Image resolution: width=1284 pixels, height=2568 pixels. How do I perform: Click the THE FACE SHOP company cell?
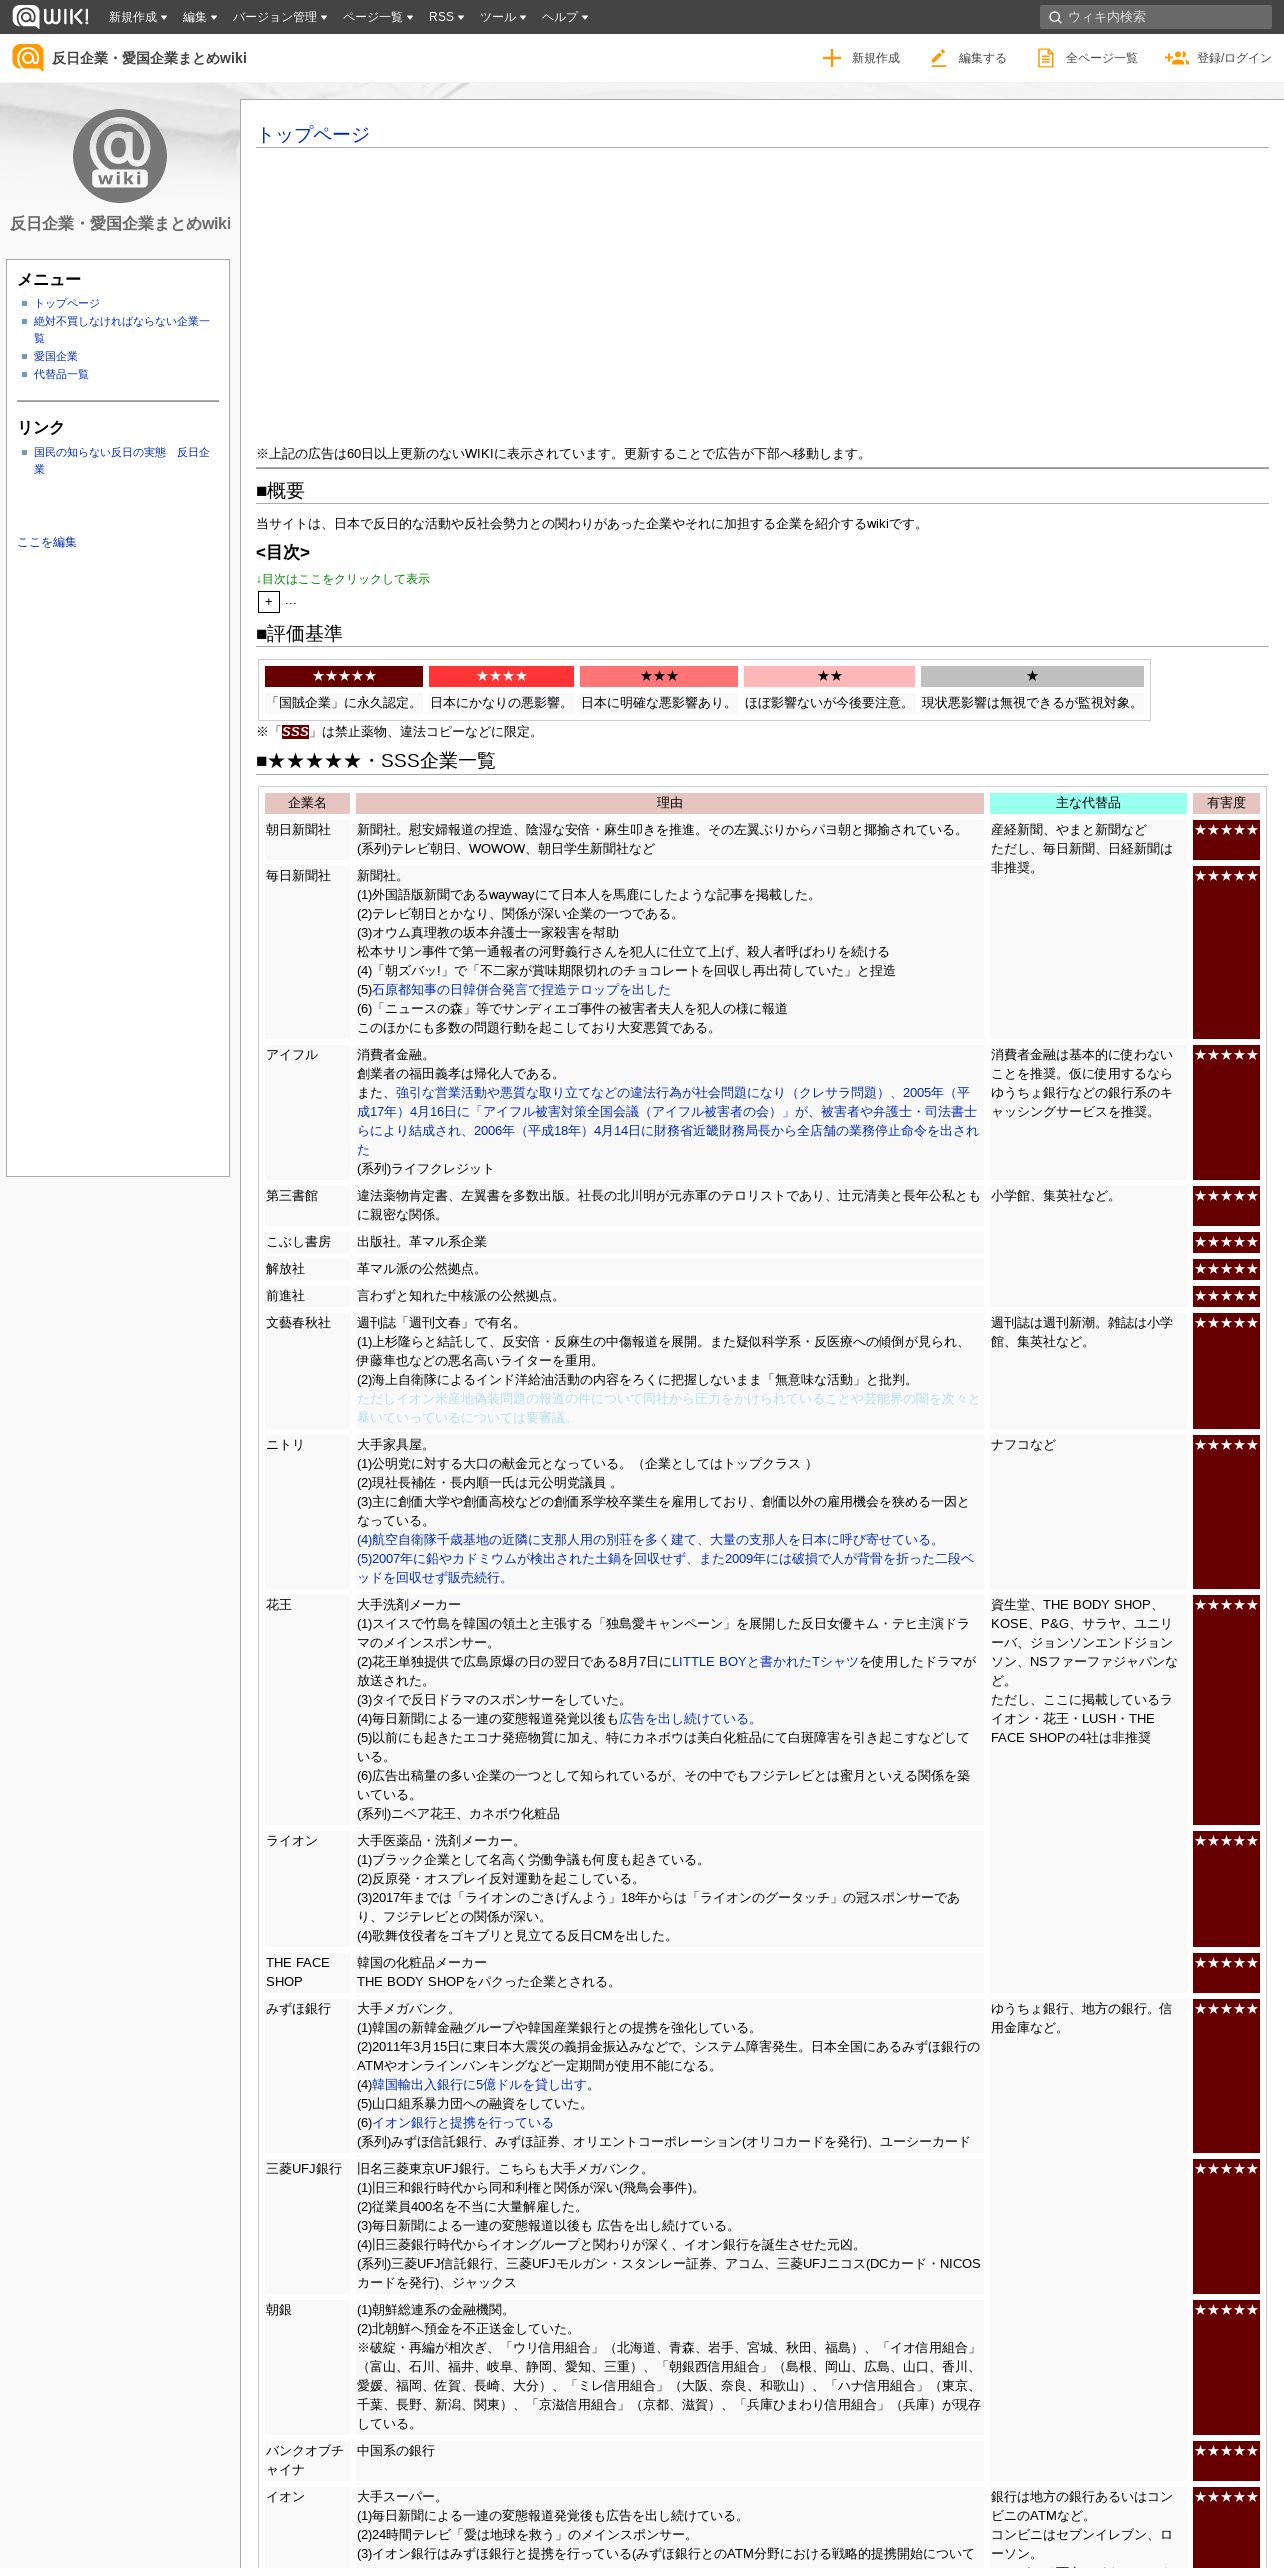307,1972
